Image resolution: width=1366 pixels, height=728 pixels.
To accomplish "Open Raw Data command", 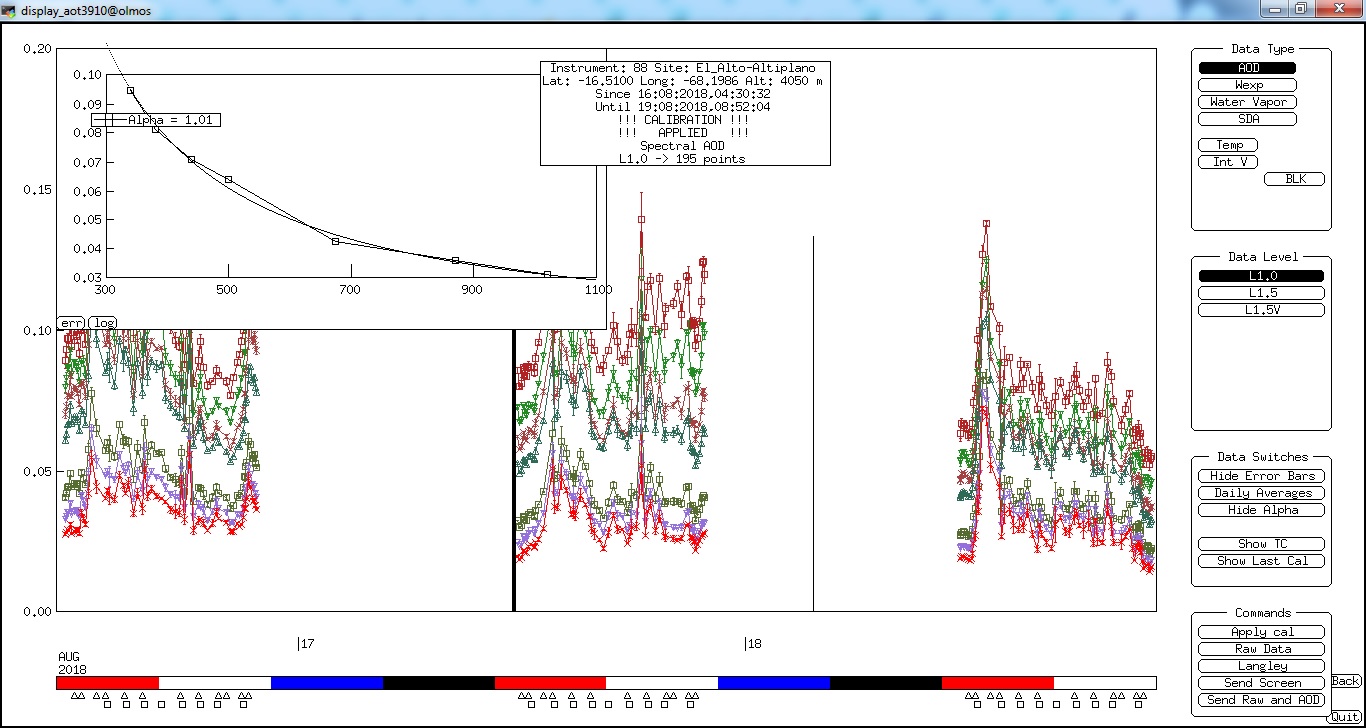I will click(x=1262, y=649).
